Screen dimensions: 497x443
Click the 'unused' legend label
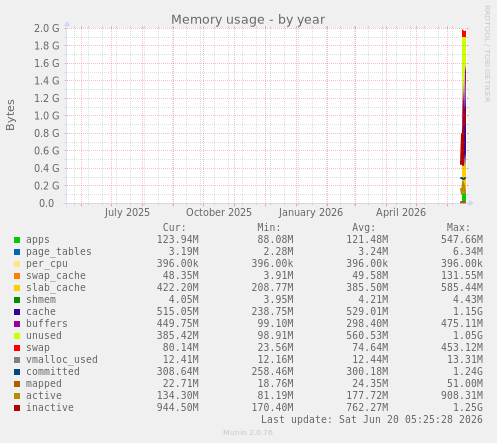pos(44,336)
